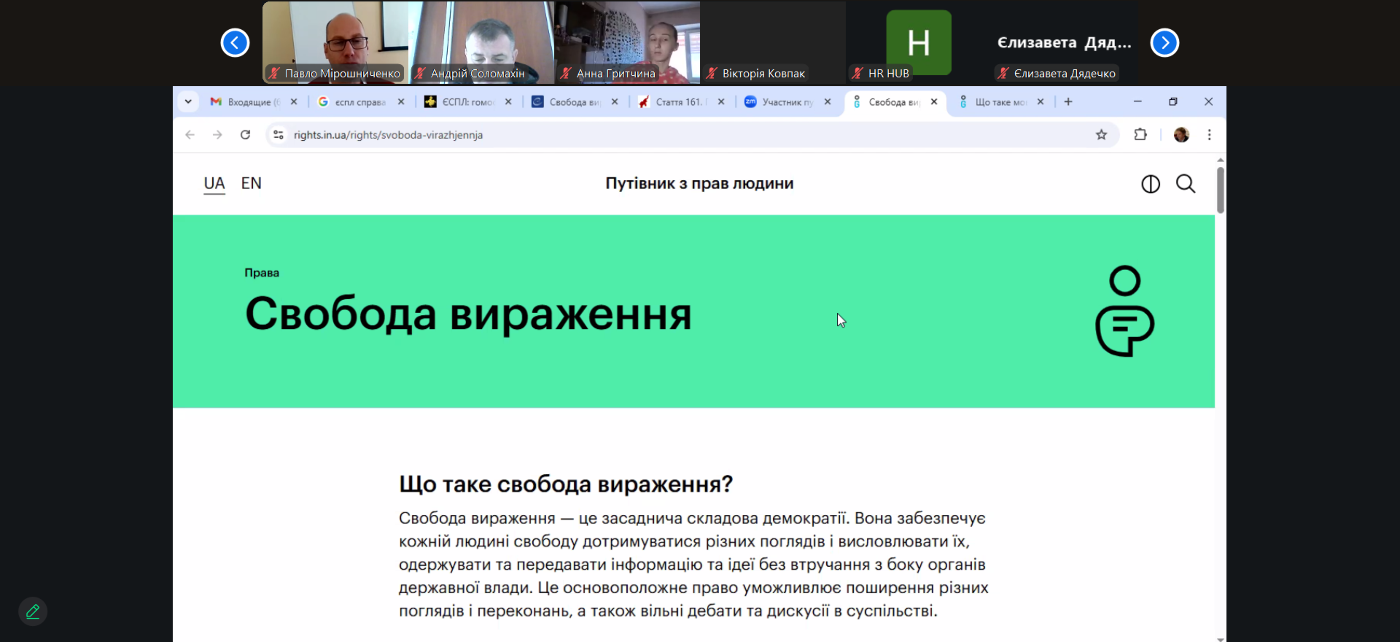The width and height of the screenshot is (1400, 642).
Task: Toggle the site contrast mode icon
Action: (1151, 184)
